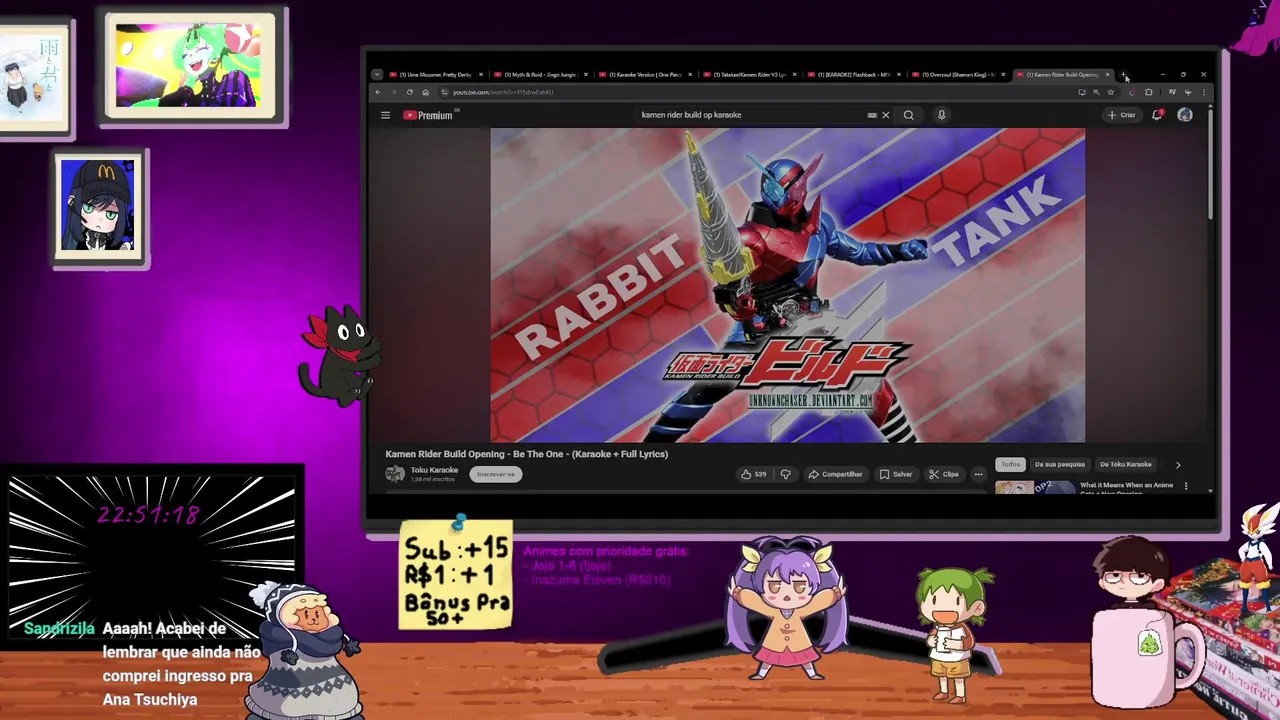
Task: Close the Kamen Rider Build Opening tab
Action: 1107,75
